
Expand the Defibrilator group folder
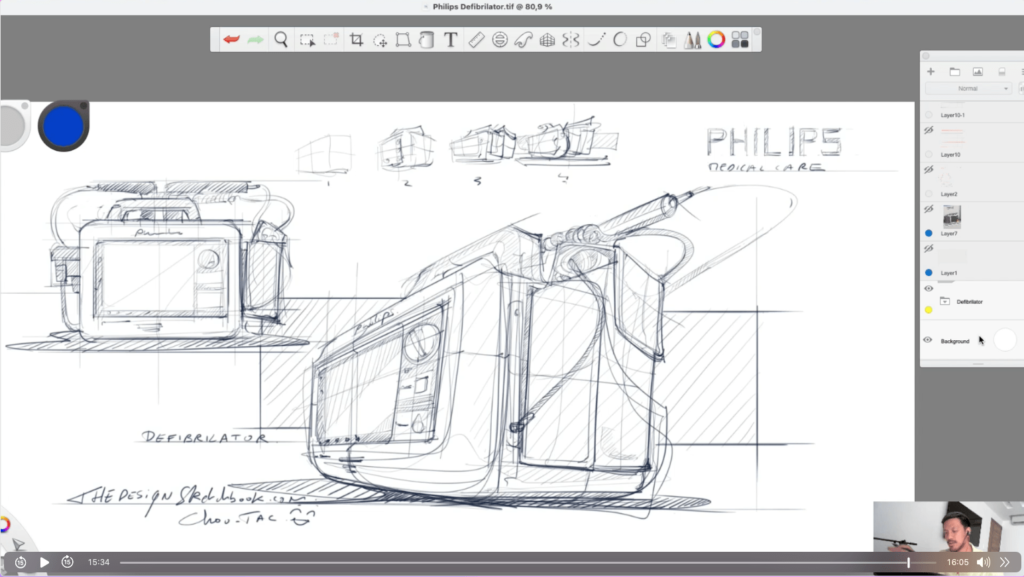tap(945, 301)
